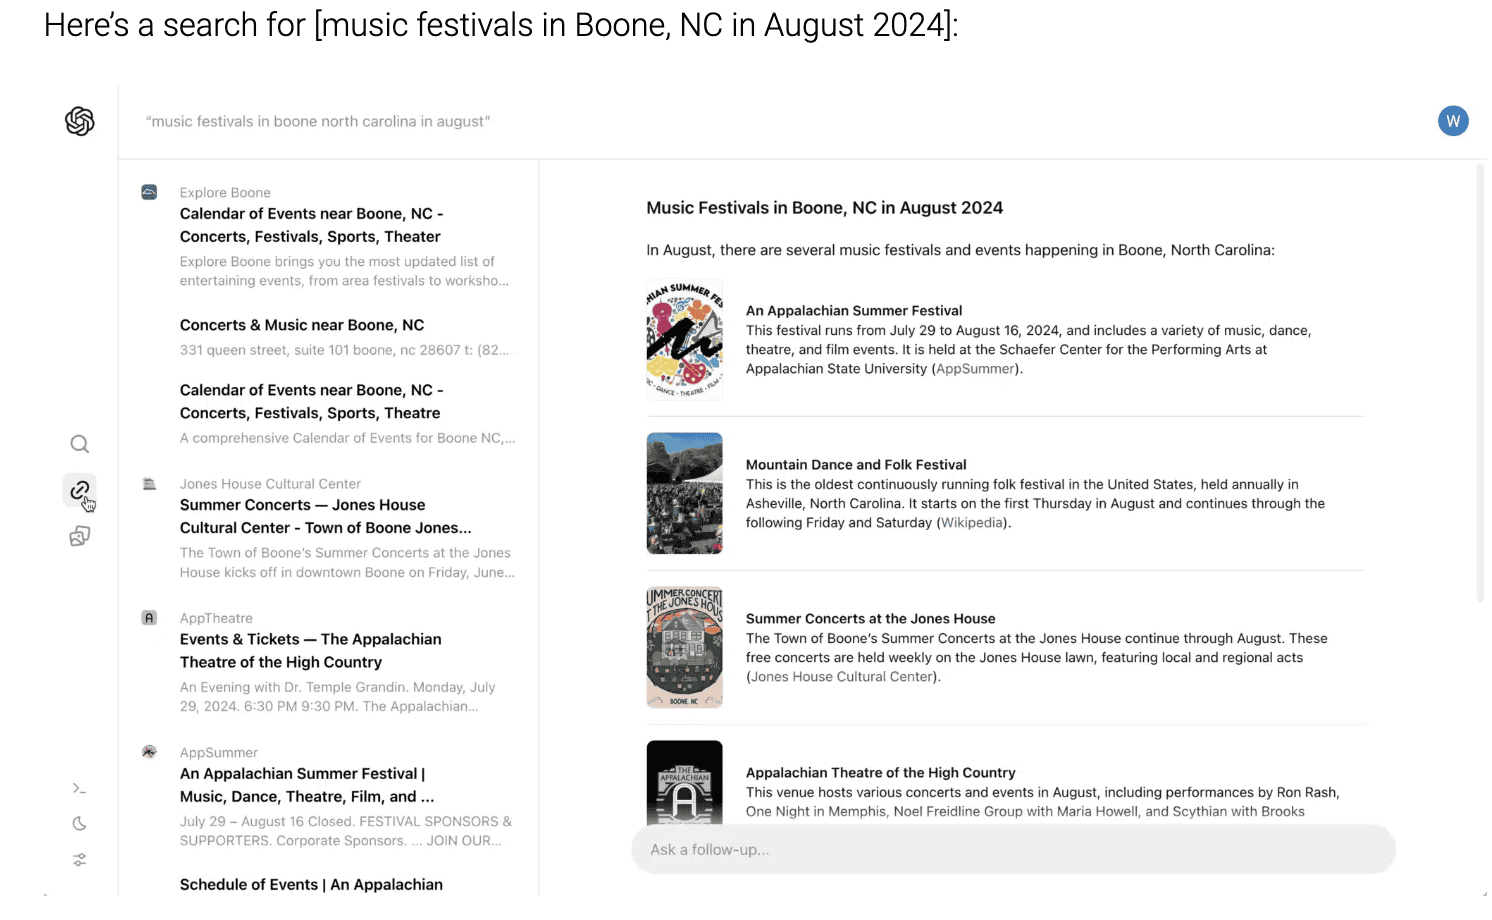Open the terminal prompt sidebar icon
The image size is (1492, 920).
[x=80, y=789]
